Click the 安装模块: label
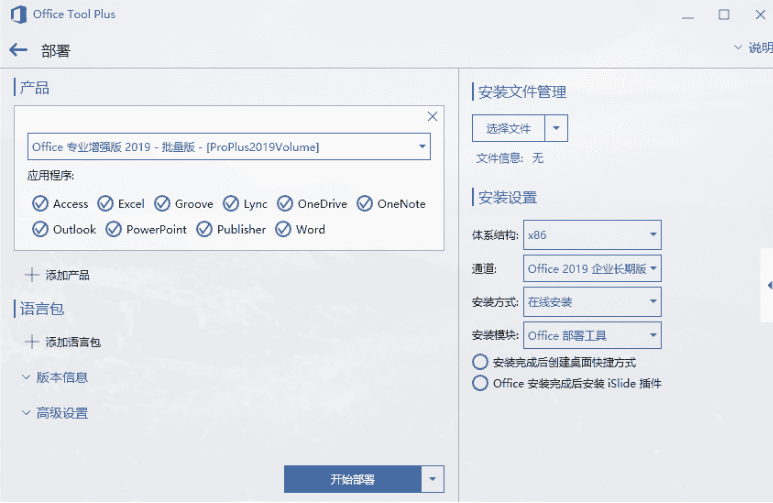This screenshot has width=773, height=503. (495, 335)
